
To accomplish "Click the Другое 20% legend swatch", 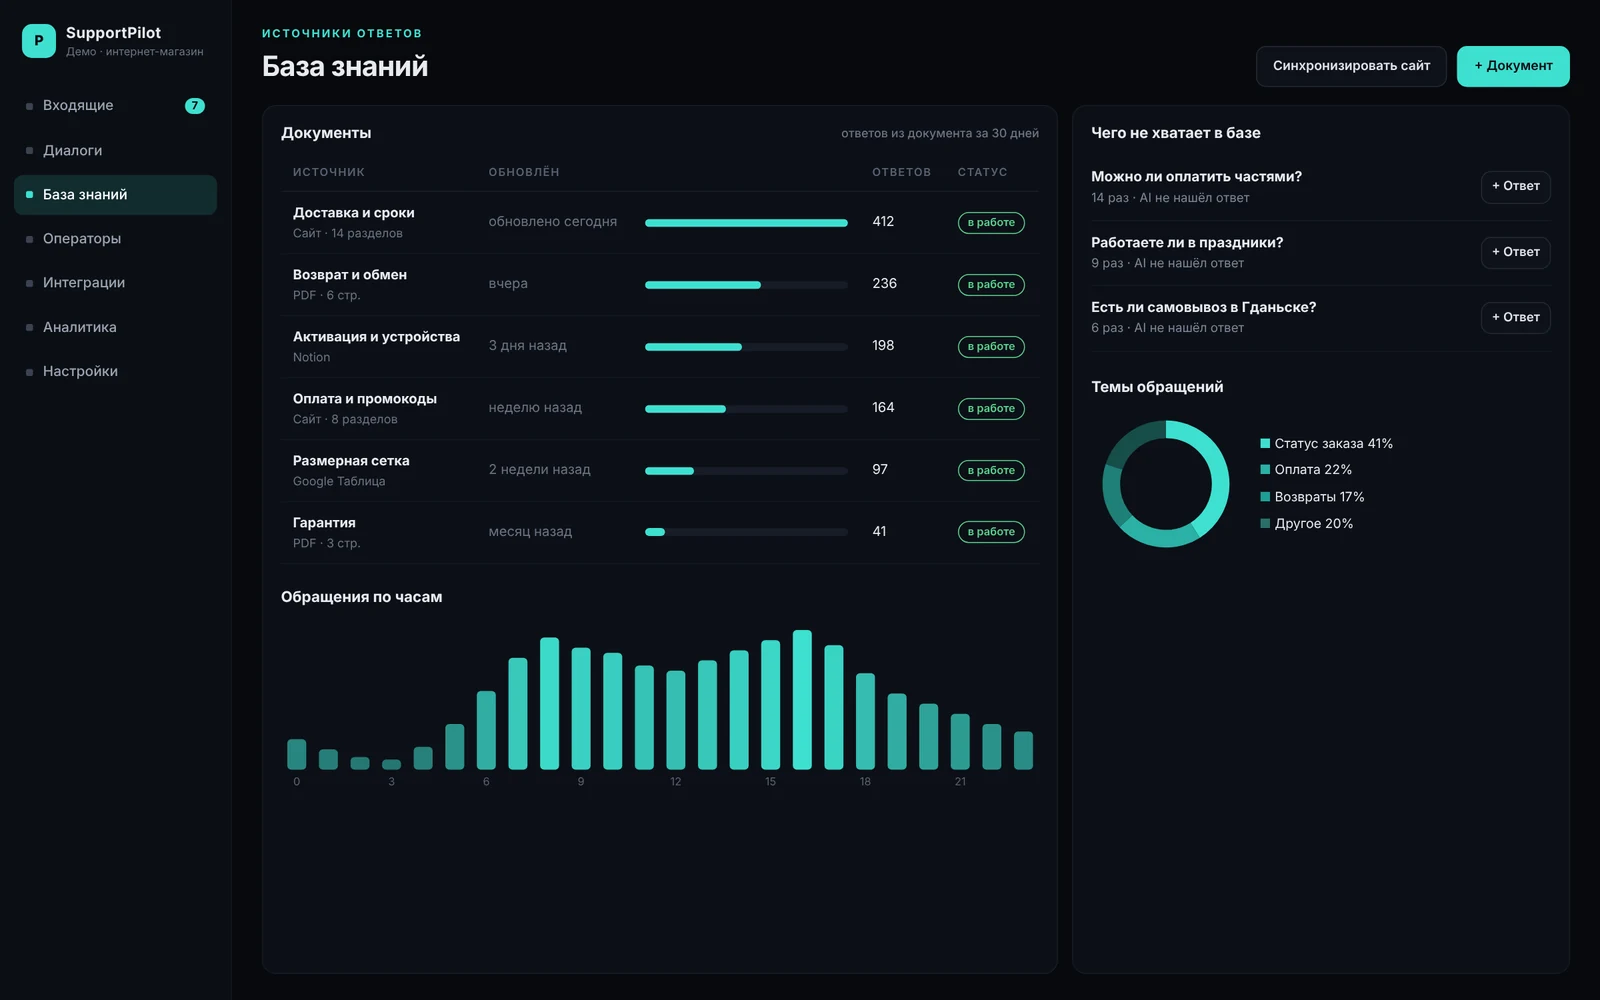I will 1265,523.
